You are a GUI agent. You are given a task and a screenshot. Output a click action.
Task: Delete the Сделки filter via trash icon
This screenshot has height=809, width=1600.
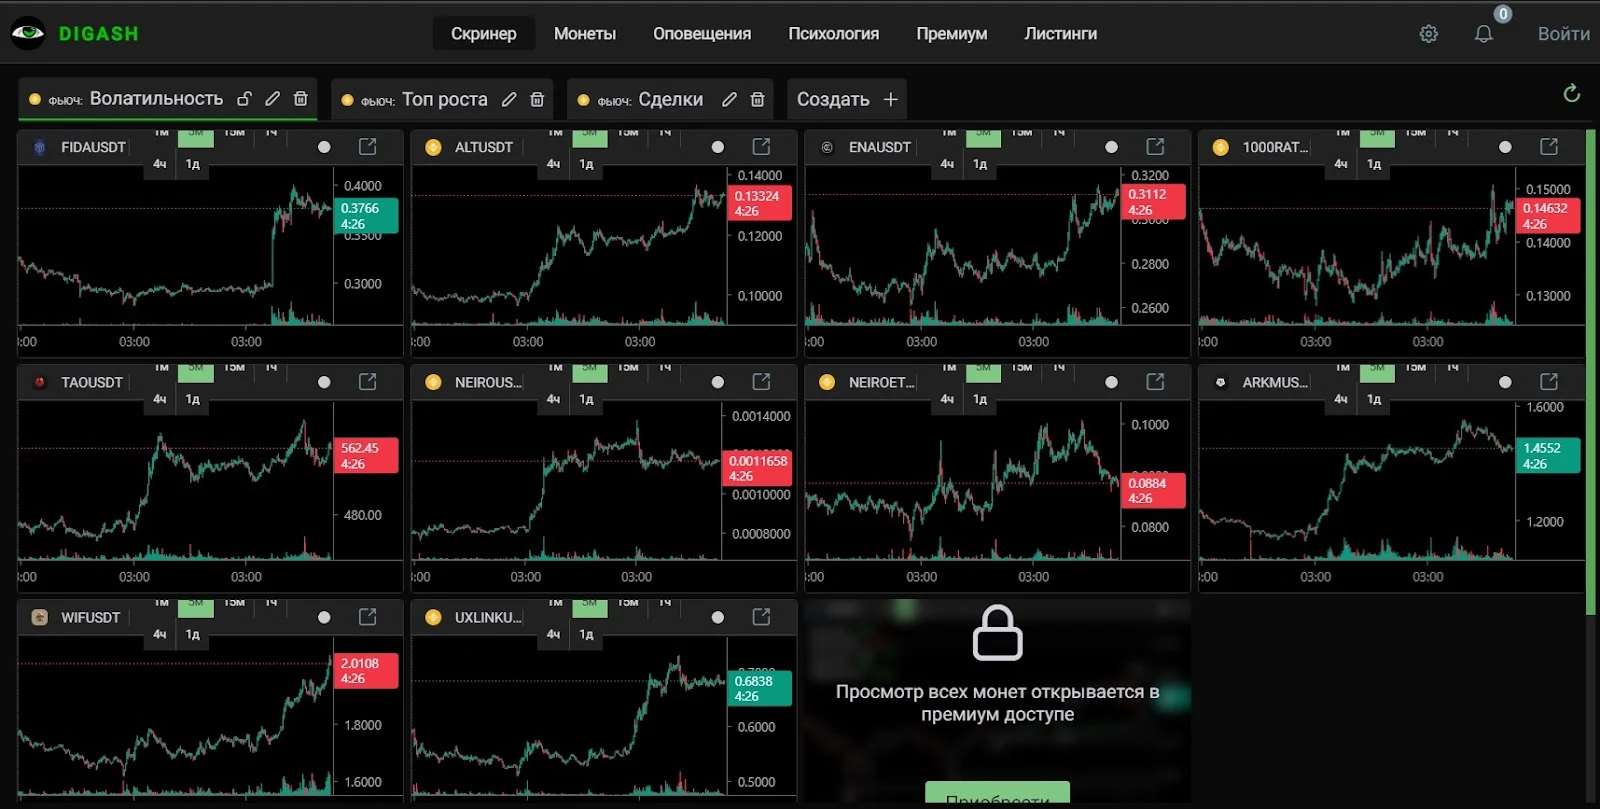pos(757,99)
